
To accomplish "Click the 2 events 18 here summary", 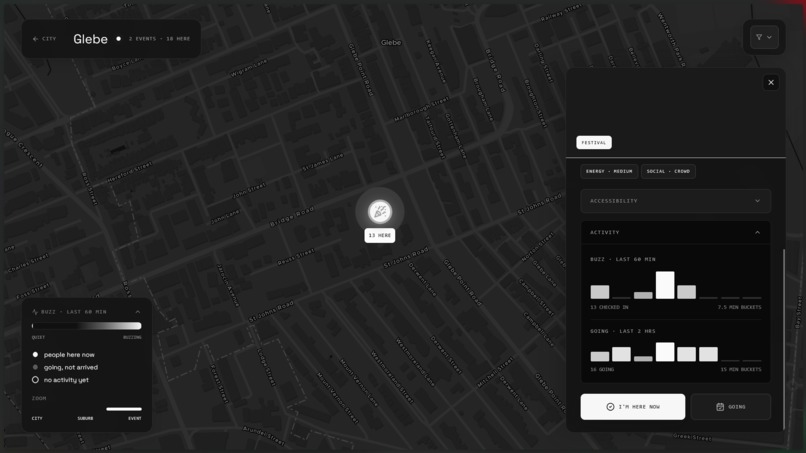I will click(x=159, y=39).
